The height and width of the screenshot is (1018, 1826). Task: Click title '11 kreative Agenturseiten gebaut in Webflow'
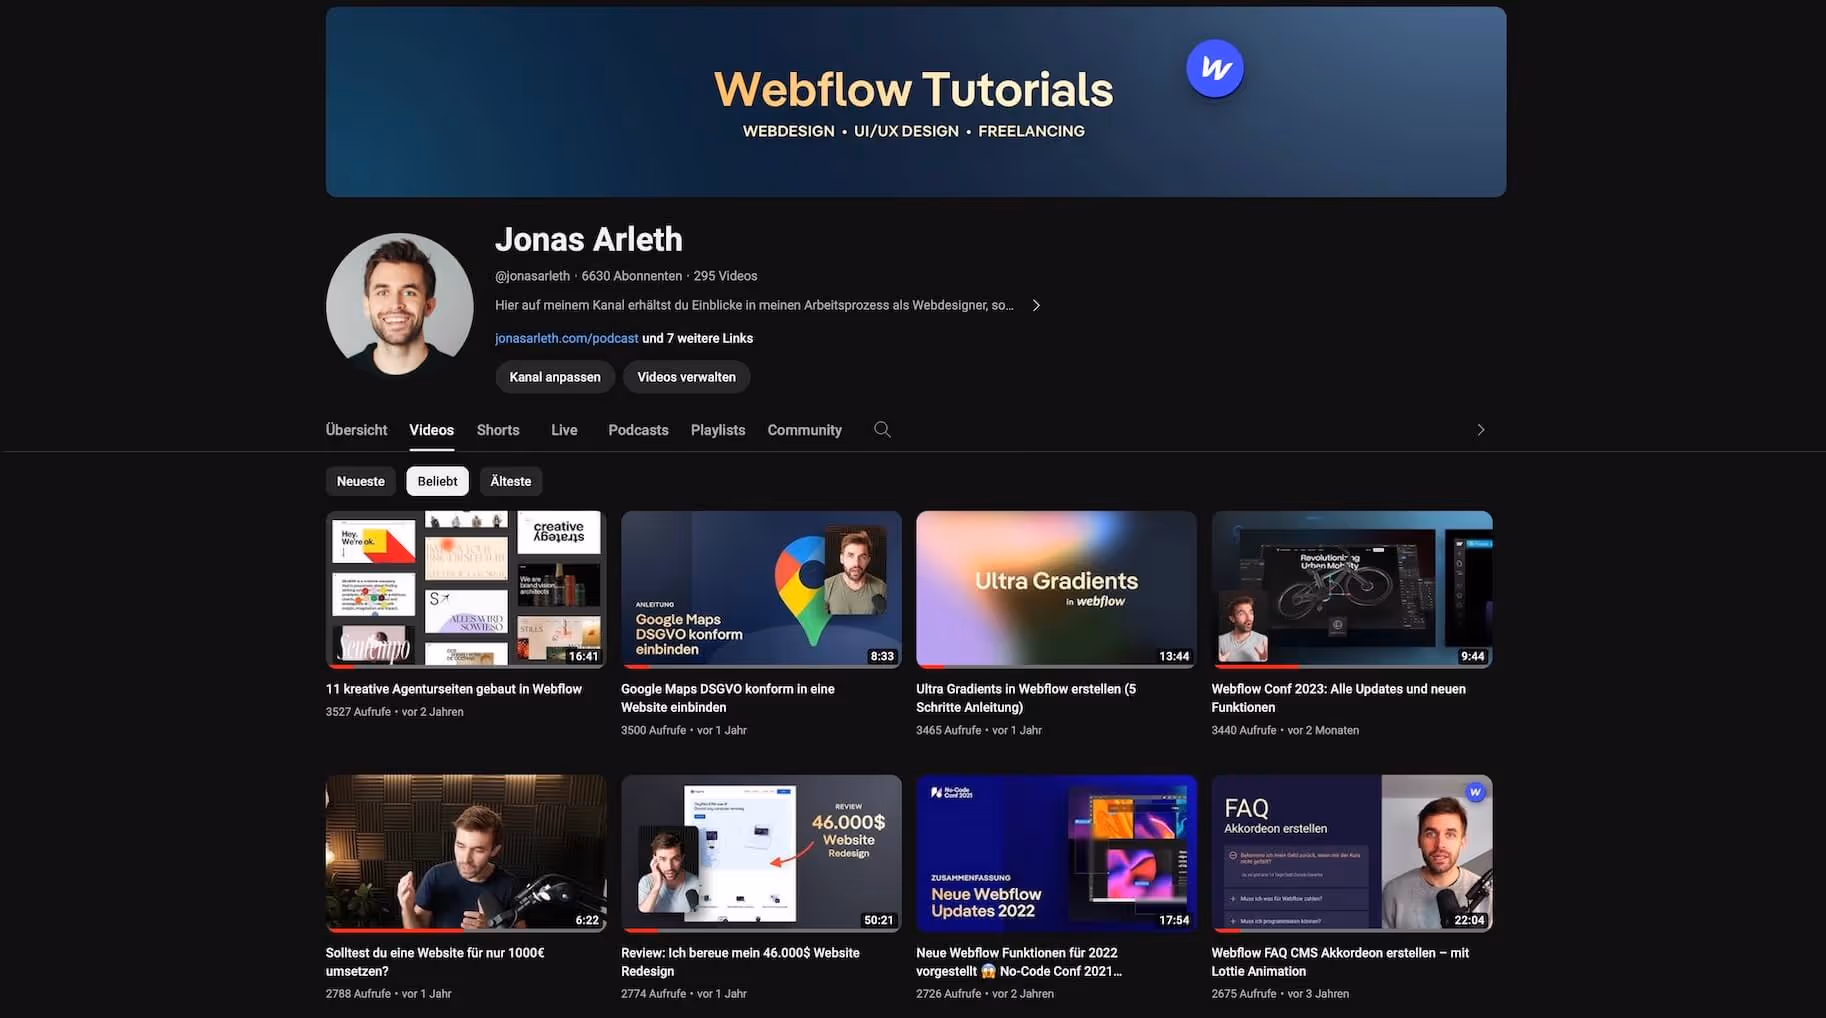point(454,689)
